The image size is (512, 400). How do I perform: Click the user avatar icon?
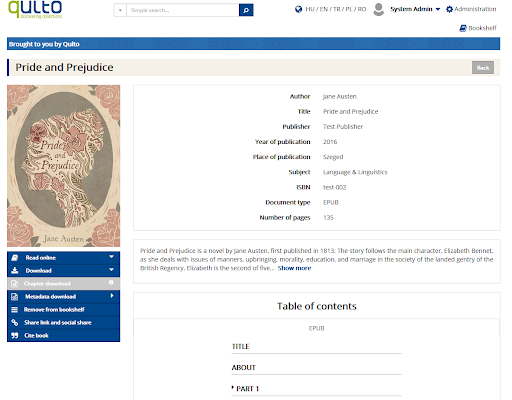coord(379,9)
